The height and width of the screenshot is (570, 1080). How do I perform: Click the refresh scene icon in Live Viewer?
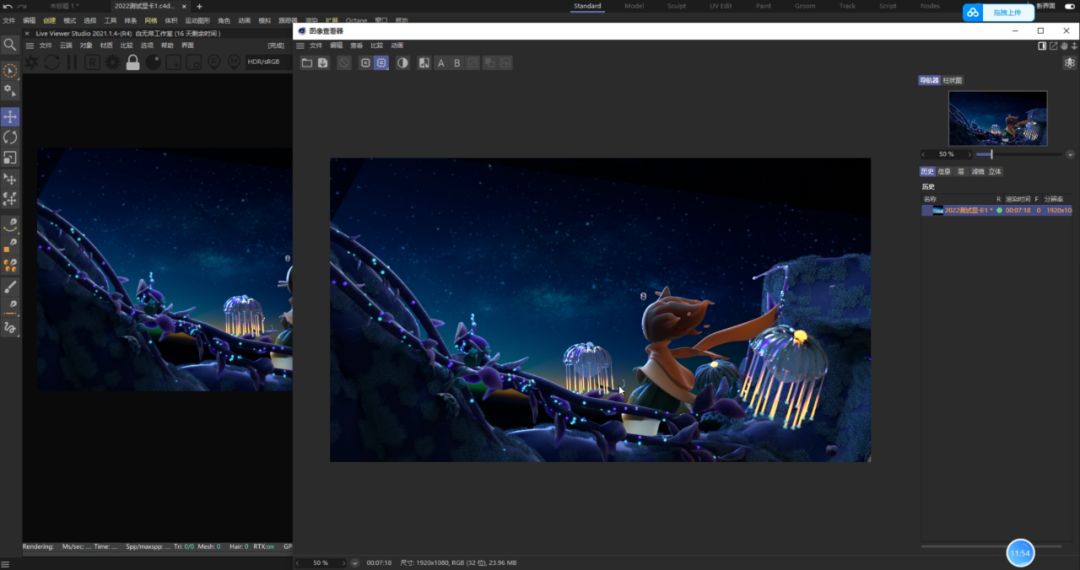pos(52,63)
